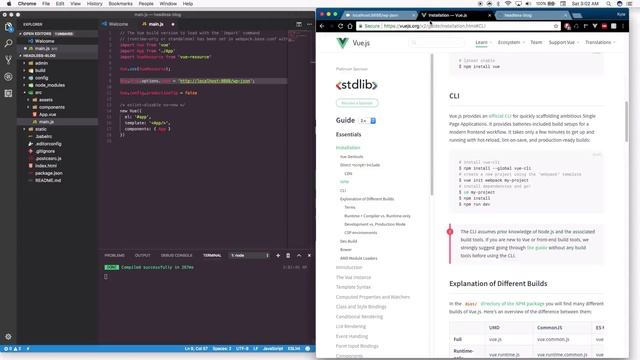Switch to the Welcome editor tab
This screenshot has width=640, height=360.
118,24
